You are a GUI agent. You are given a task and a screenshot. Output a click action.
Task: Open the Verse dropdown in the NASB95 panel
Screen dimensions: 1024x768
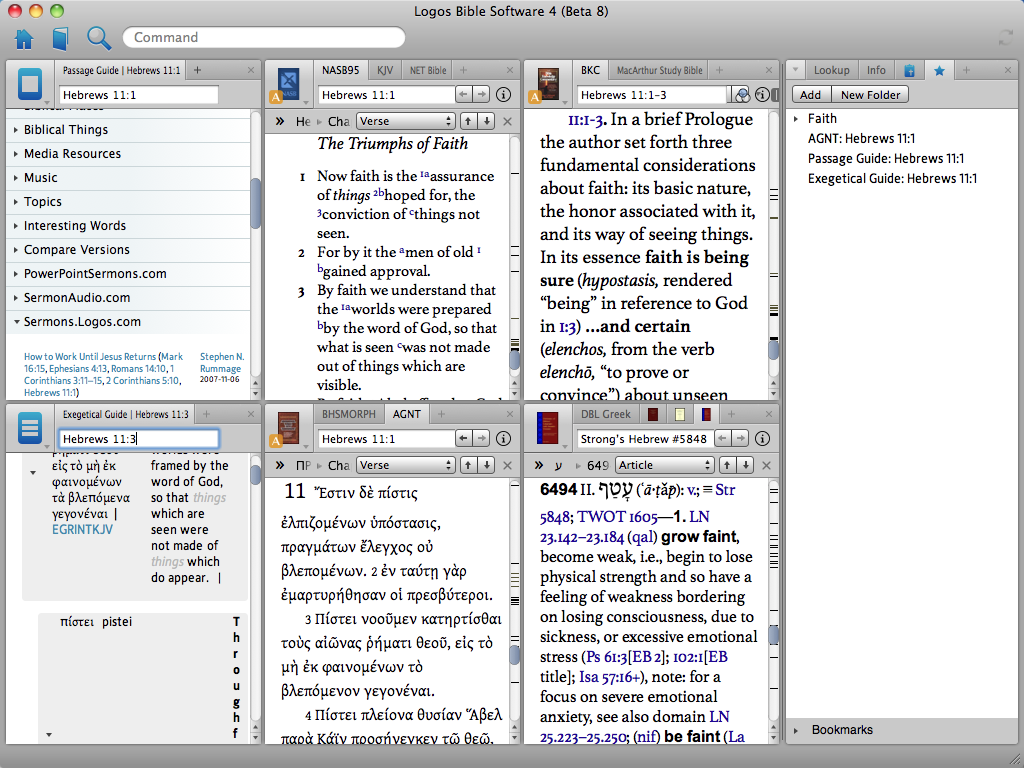tap(405, 119)
